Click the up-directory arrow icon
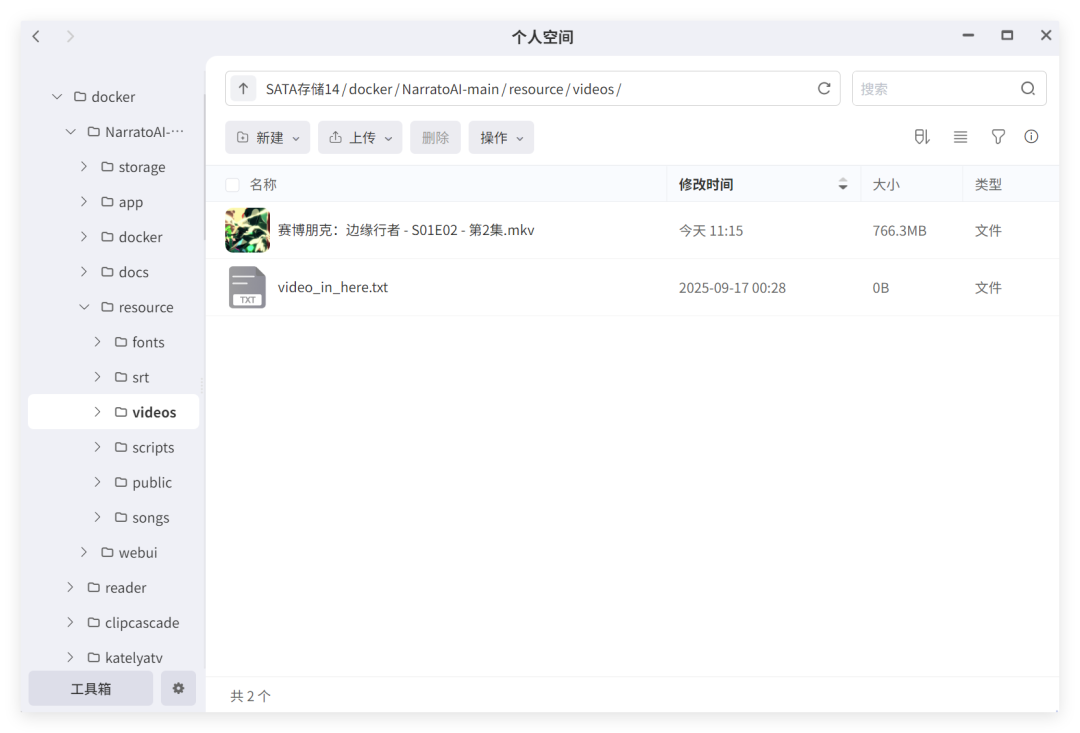This screenshot has width=1080, height=733. coord(243,89)
